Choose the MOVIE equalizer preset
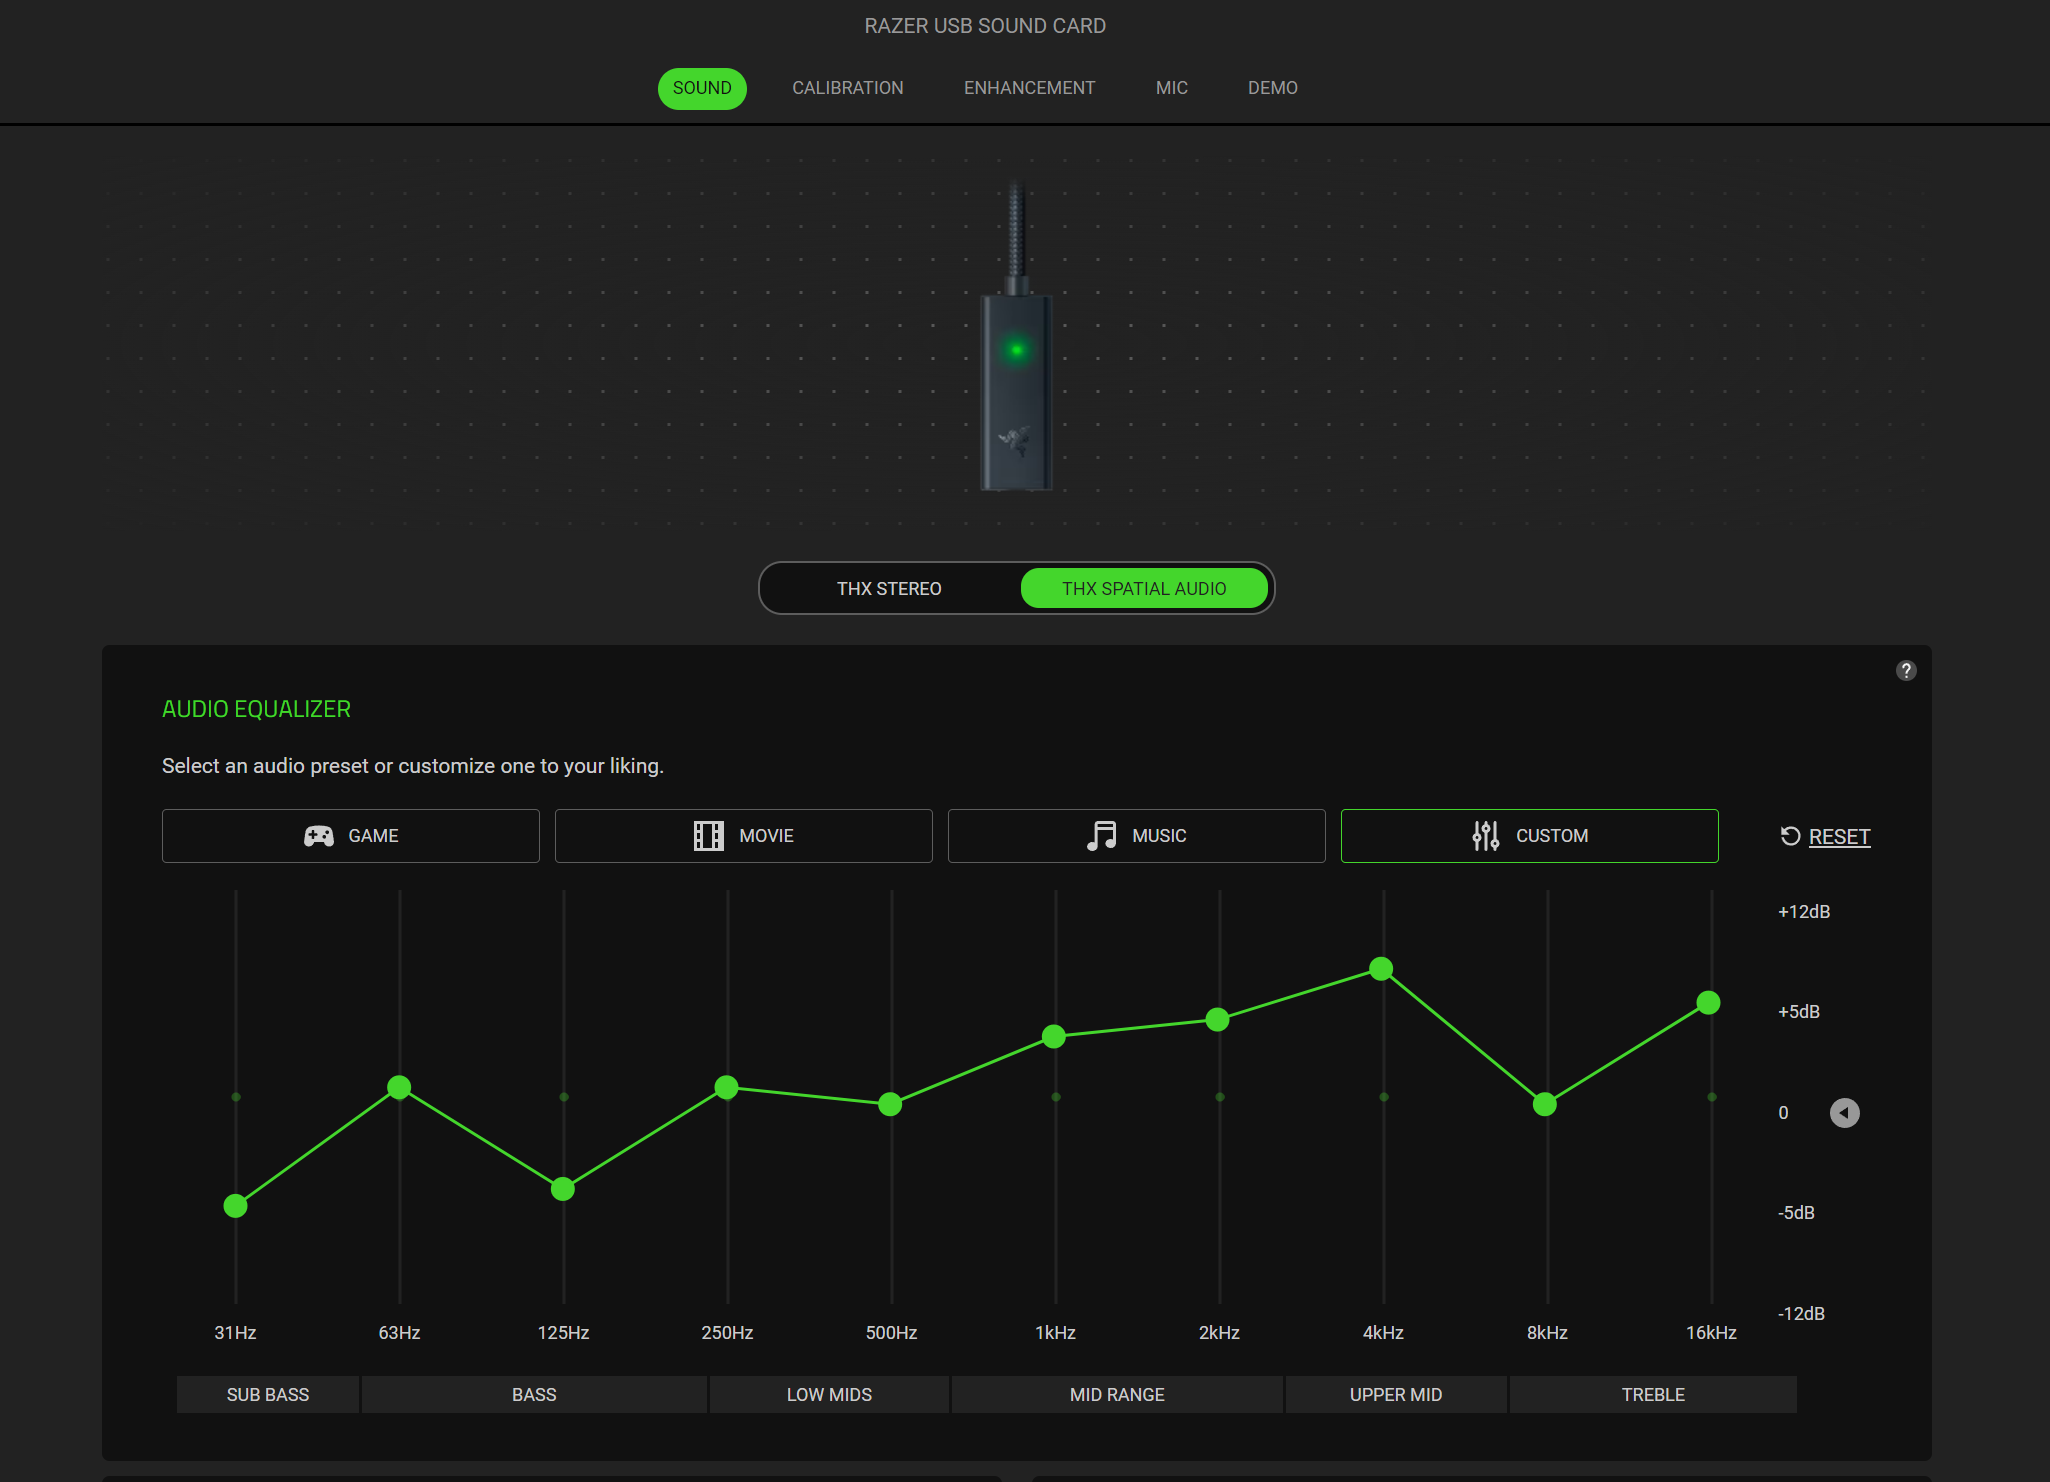2050x1482 pixels. (744, 836)
